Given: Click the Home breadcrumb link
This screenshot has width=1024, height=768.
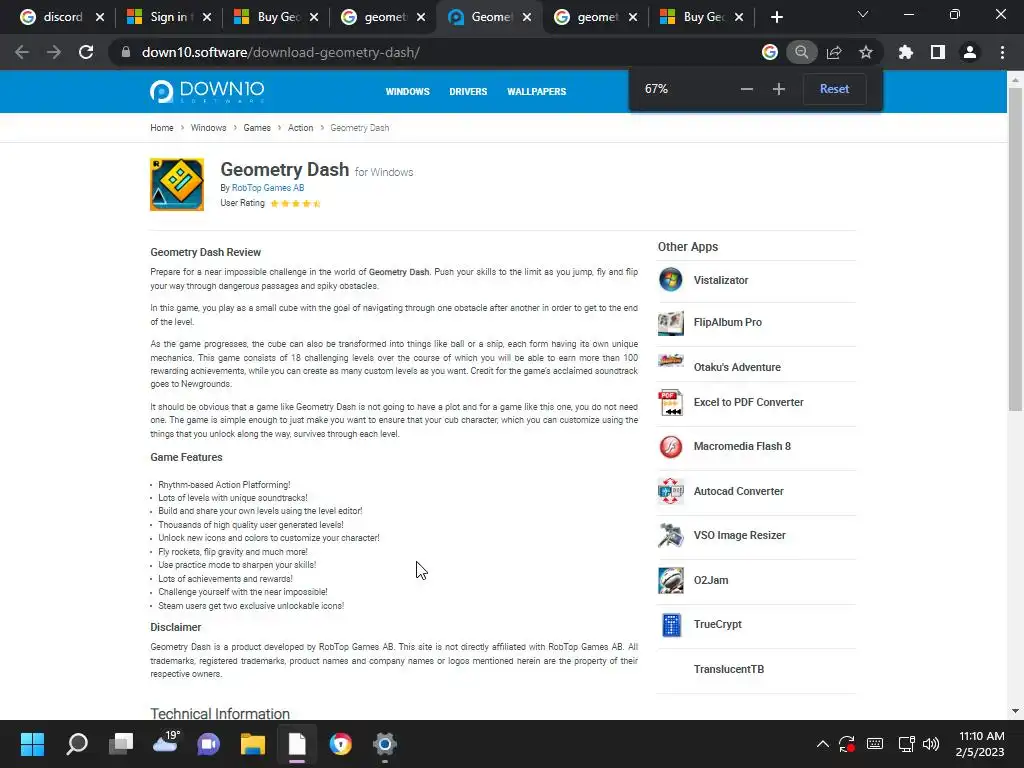Looking at the screenshot, I should 162,128.
